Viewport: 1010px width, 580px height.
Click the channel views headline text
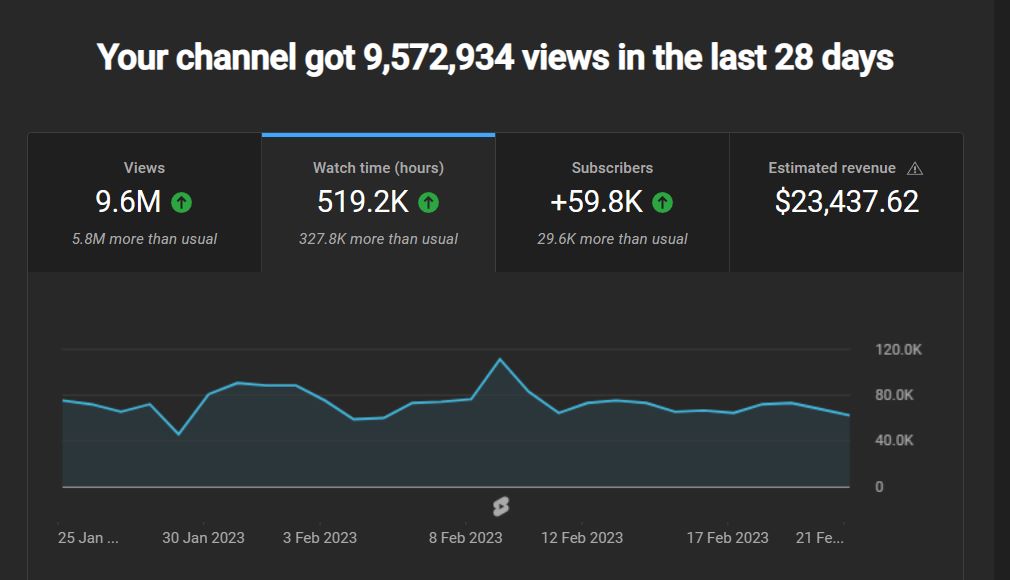495,57
